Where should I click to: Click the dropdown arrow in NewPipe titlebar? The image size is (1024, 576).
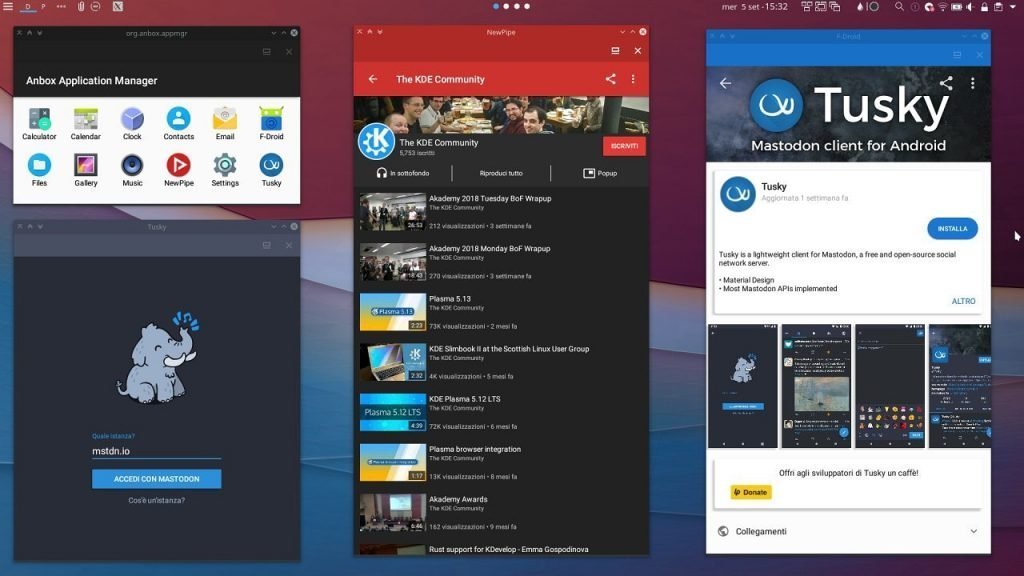click(x=622, y=31)
